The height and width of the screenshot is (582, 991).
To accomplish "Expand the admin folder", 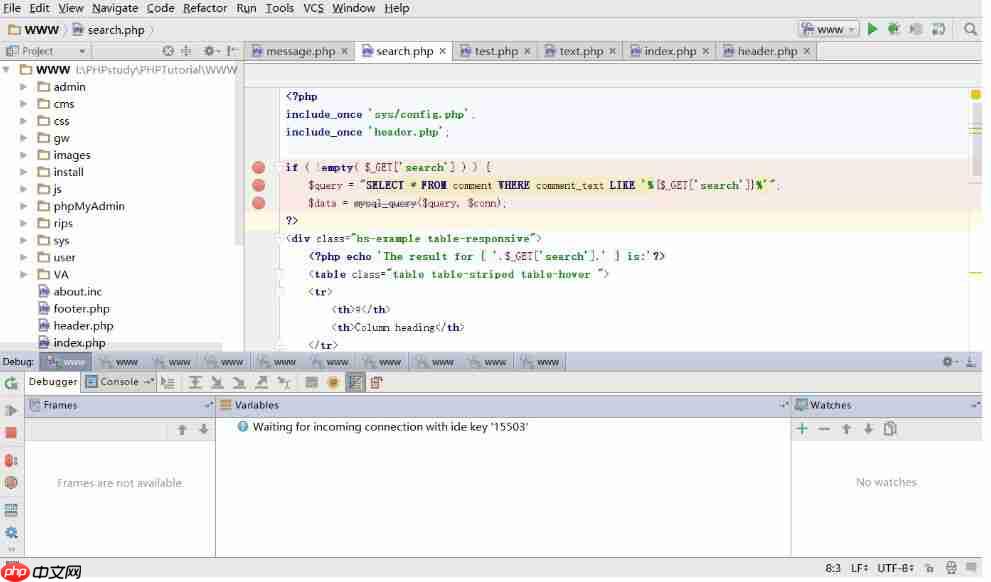I will click(x=23, y=87).
